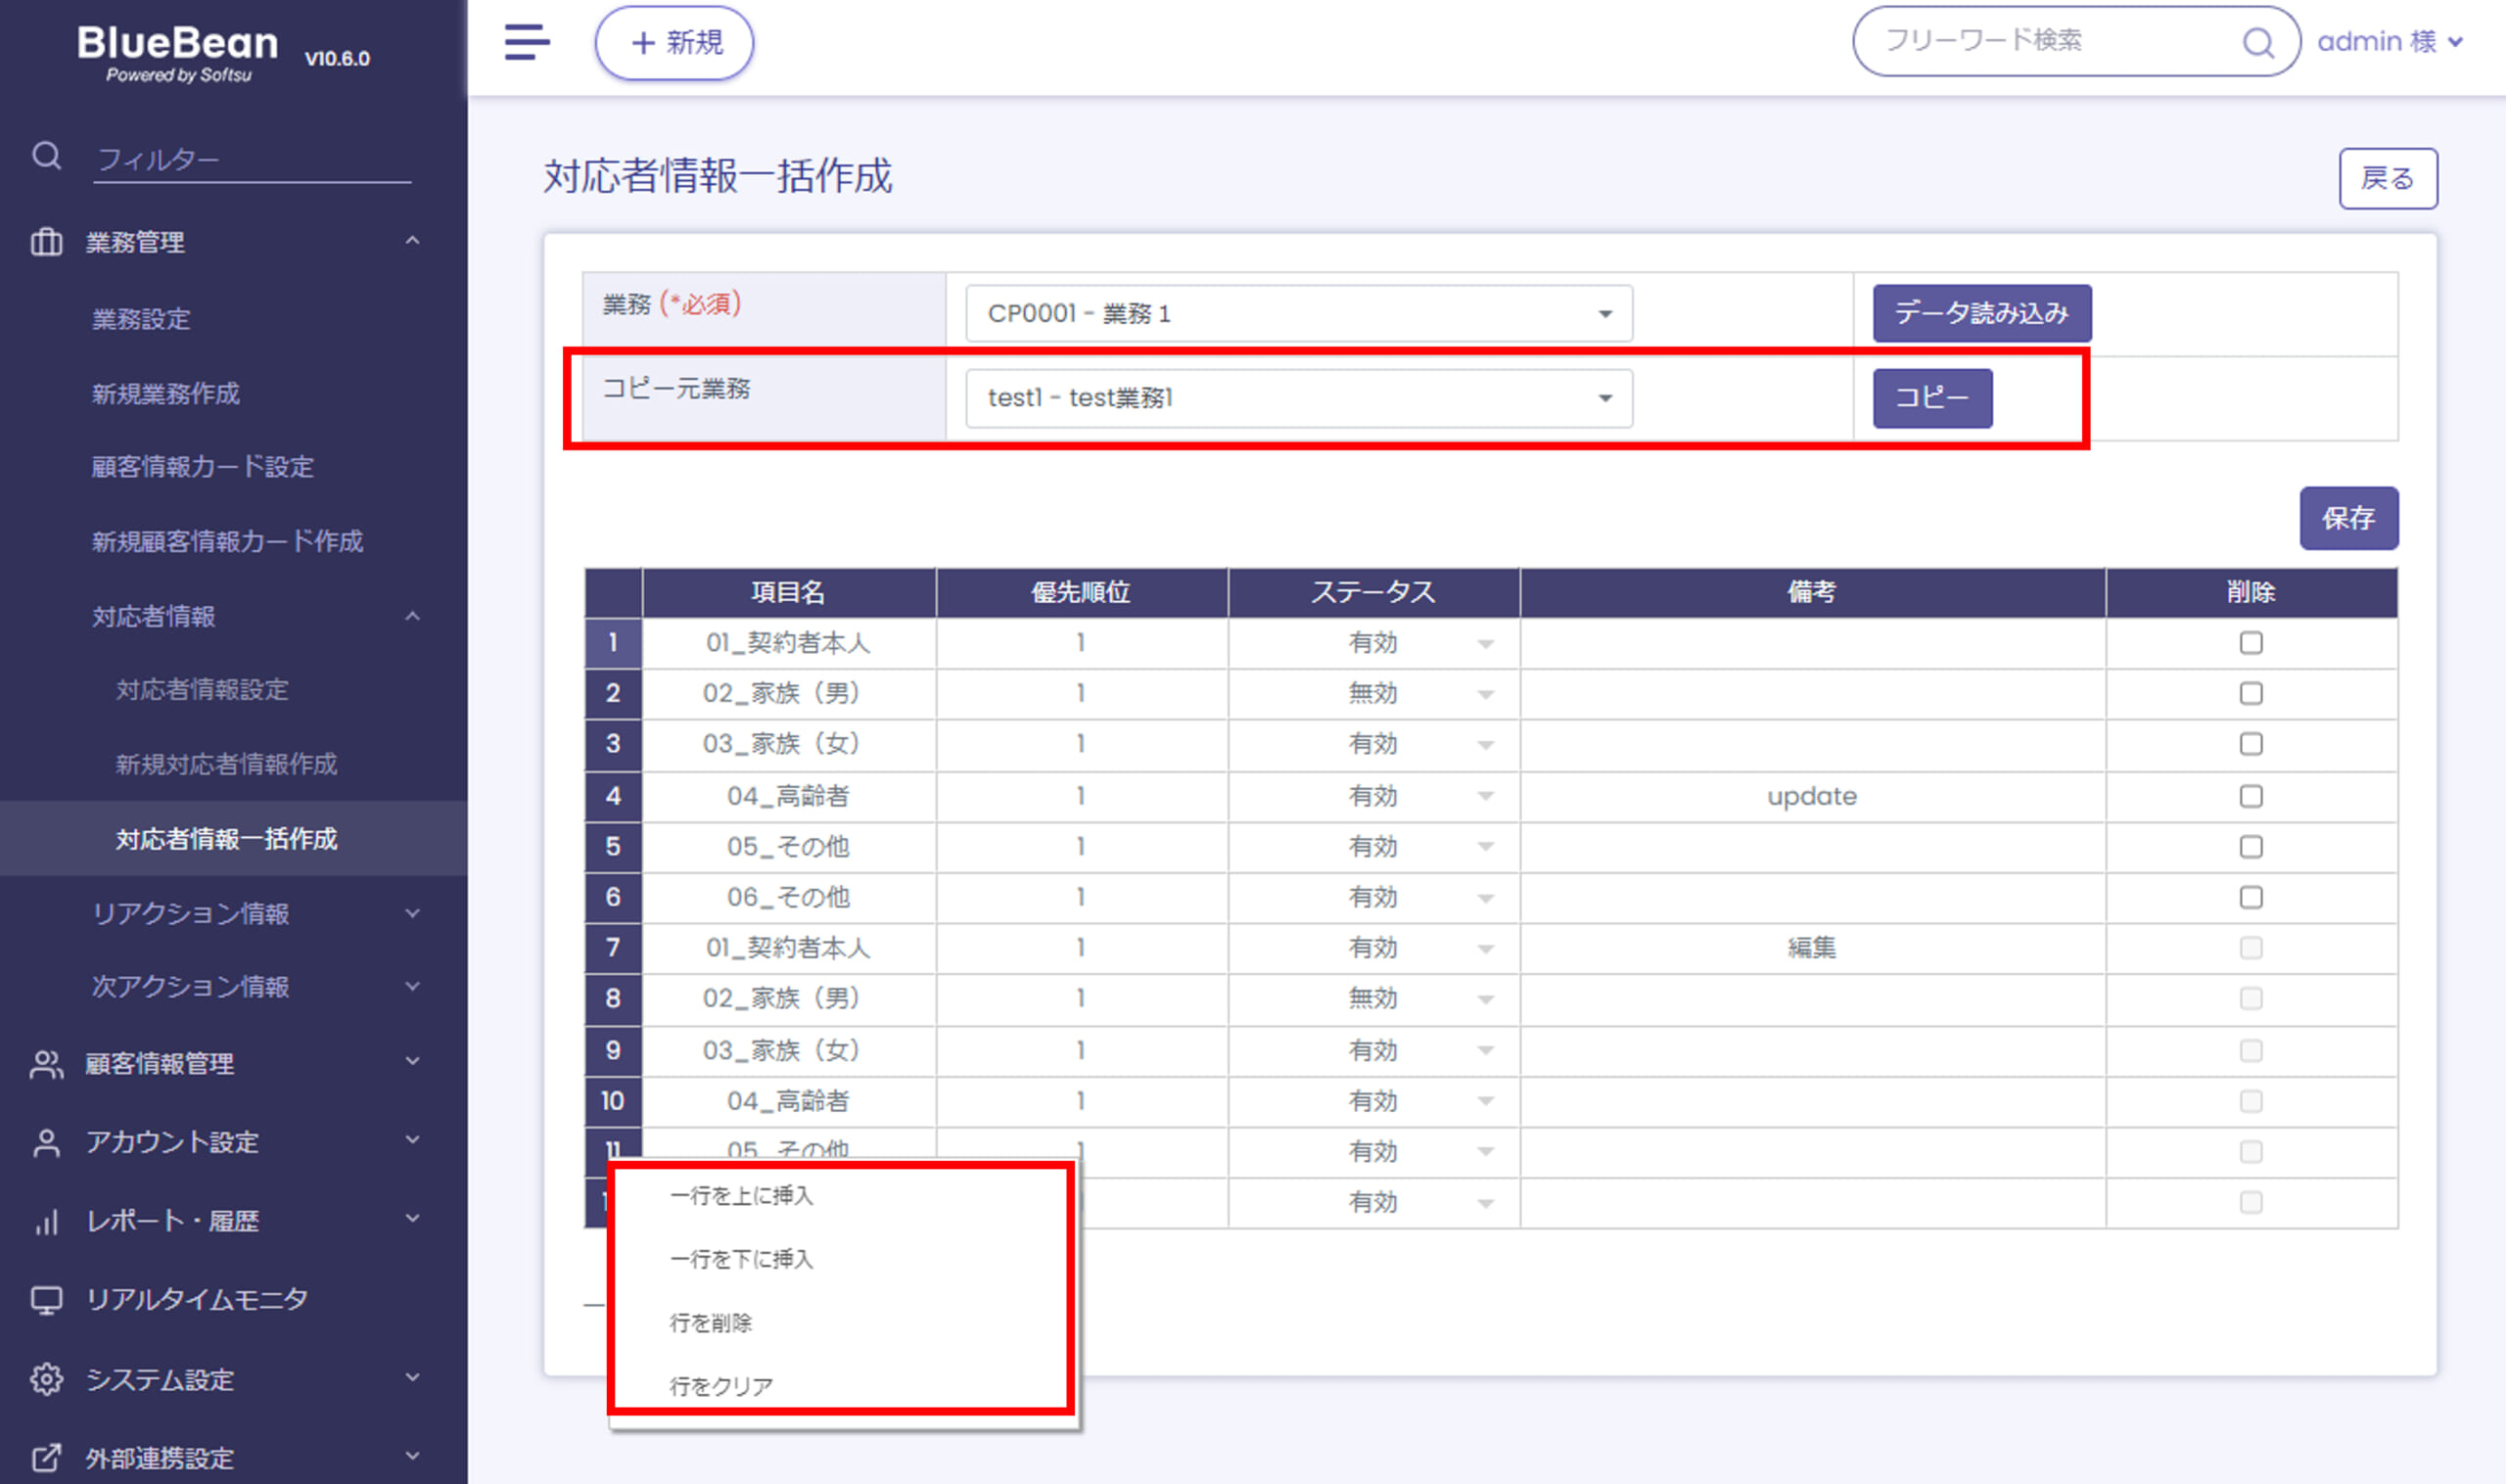Open the status dropdown in row 2

point(1485,694)
